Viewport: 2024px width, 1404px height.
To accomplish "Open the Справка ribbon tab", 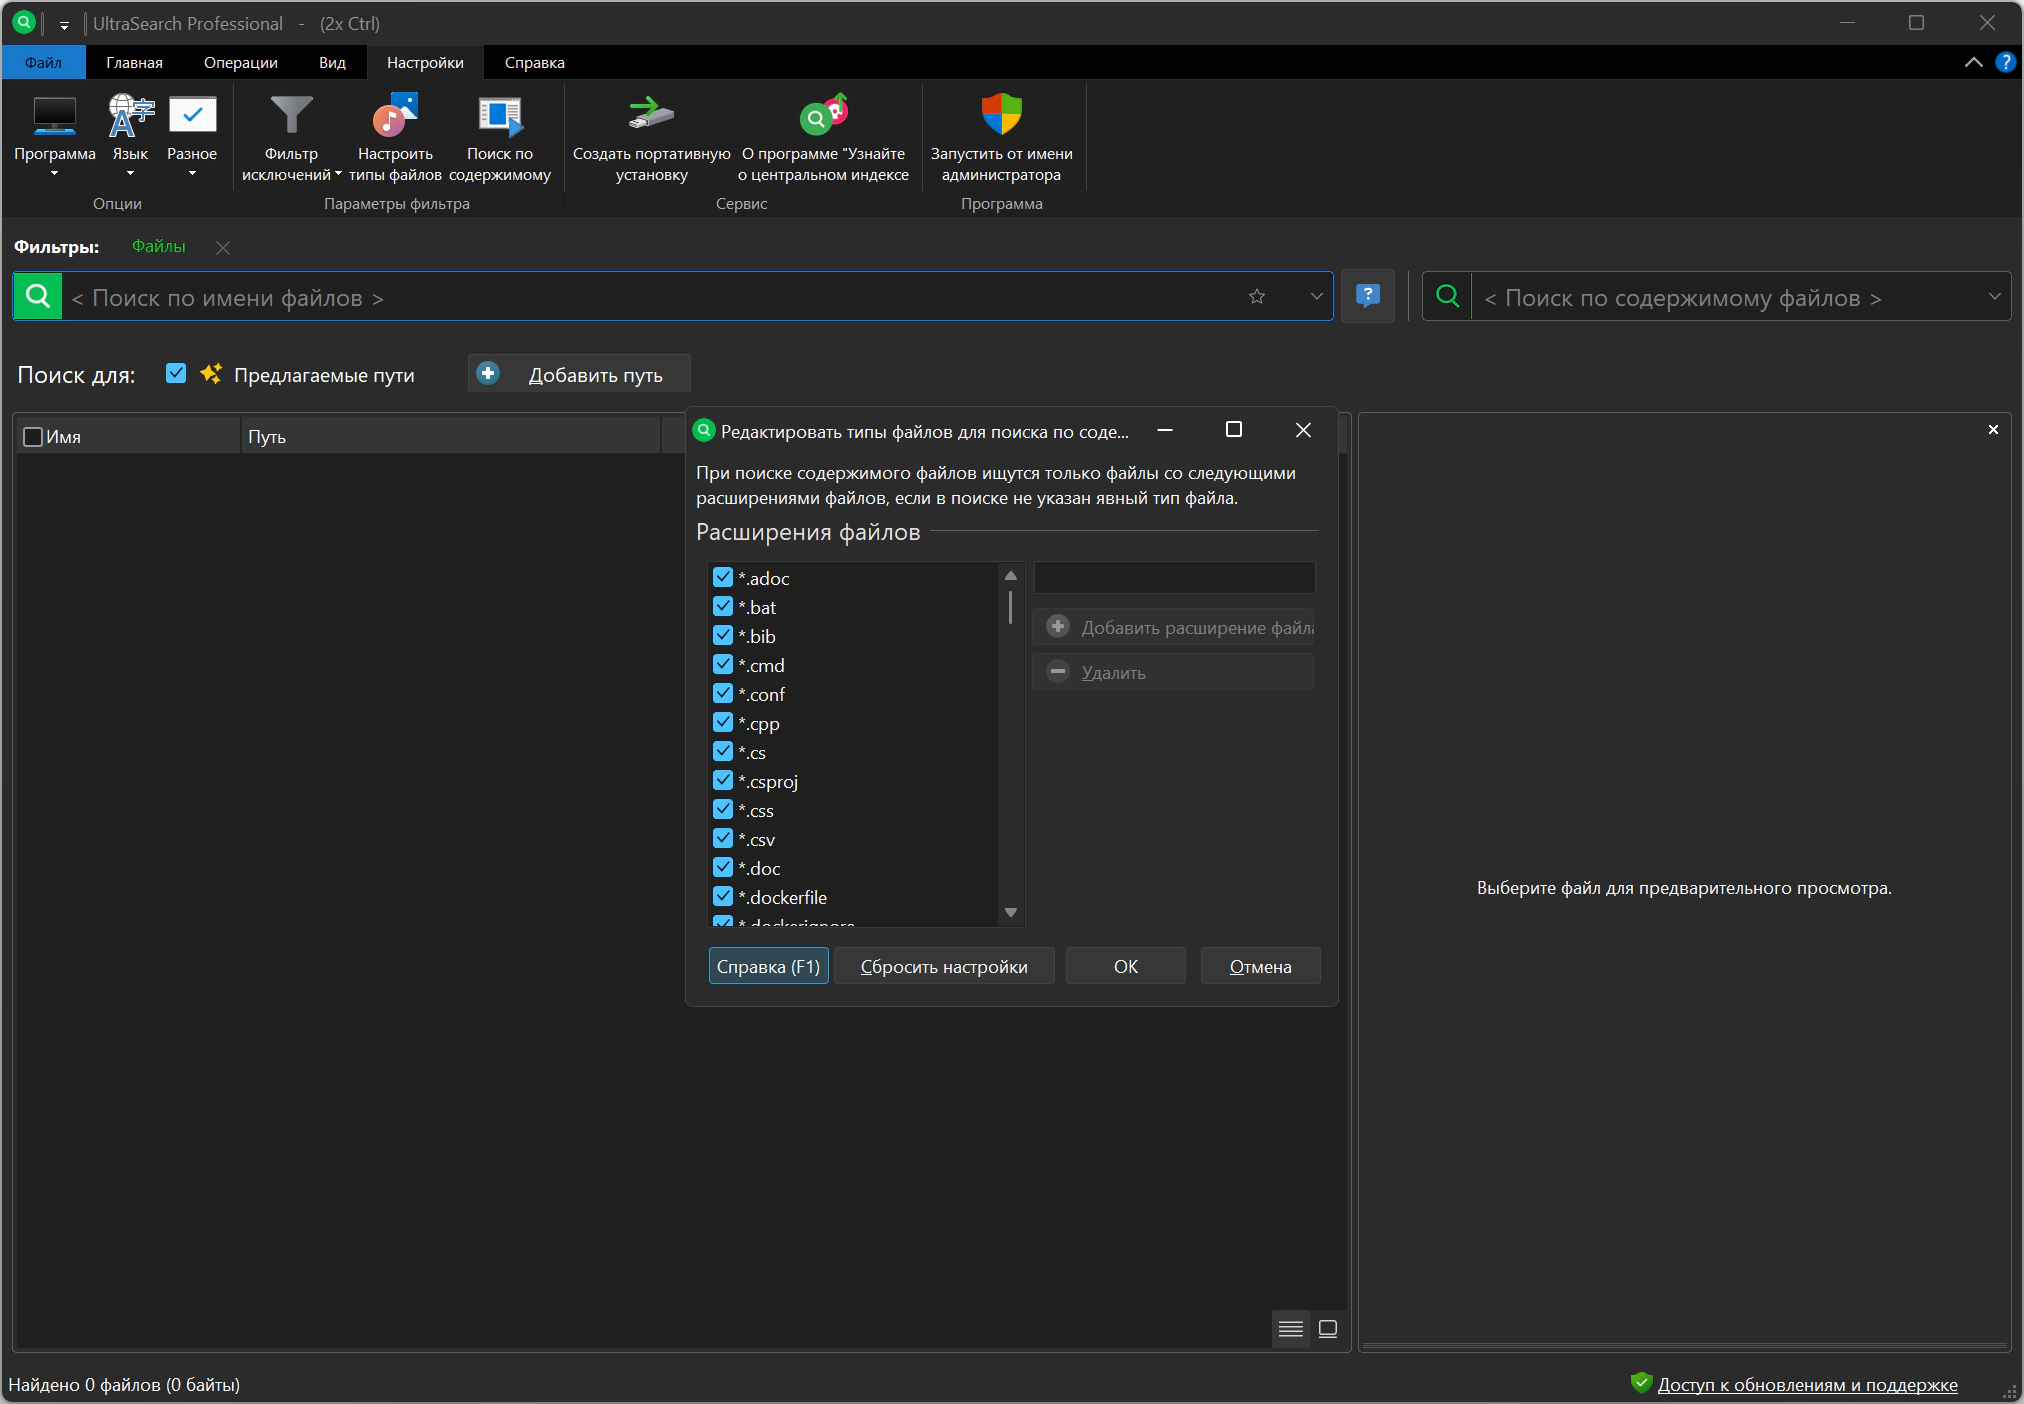I will pyautogui.click(x=534, y=63).
